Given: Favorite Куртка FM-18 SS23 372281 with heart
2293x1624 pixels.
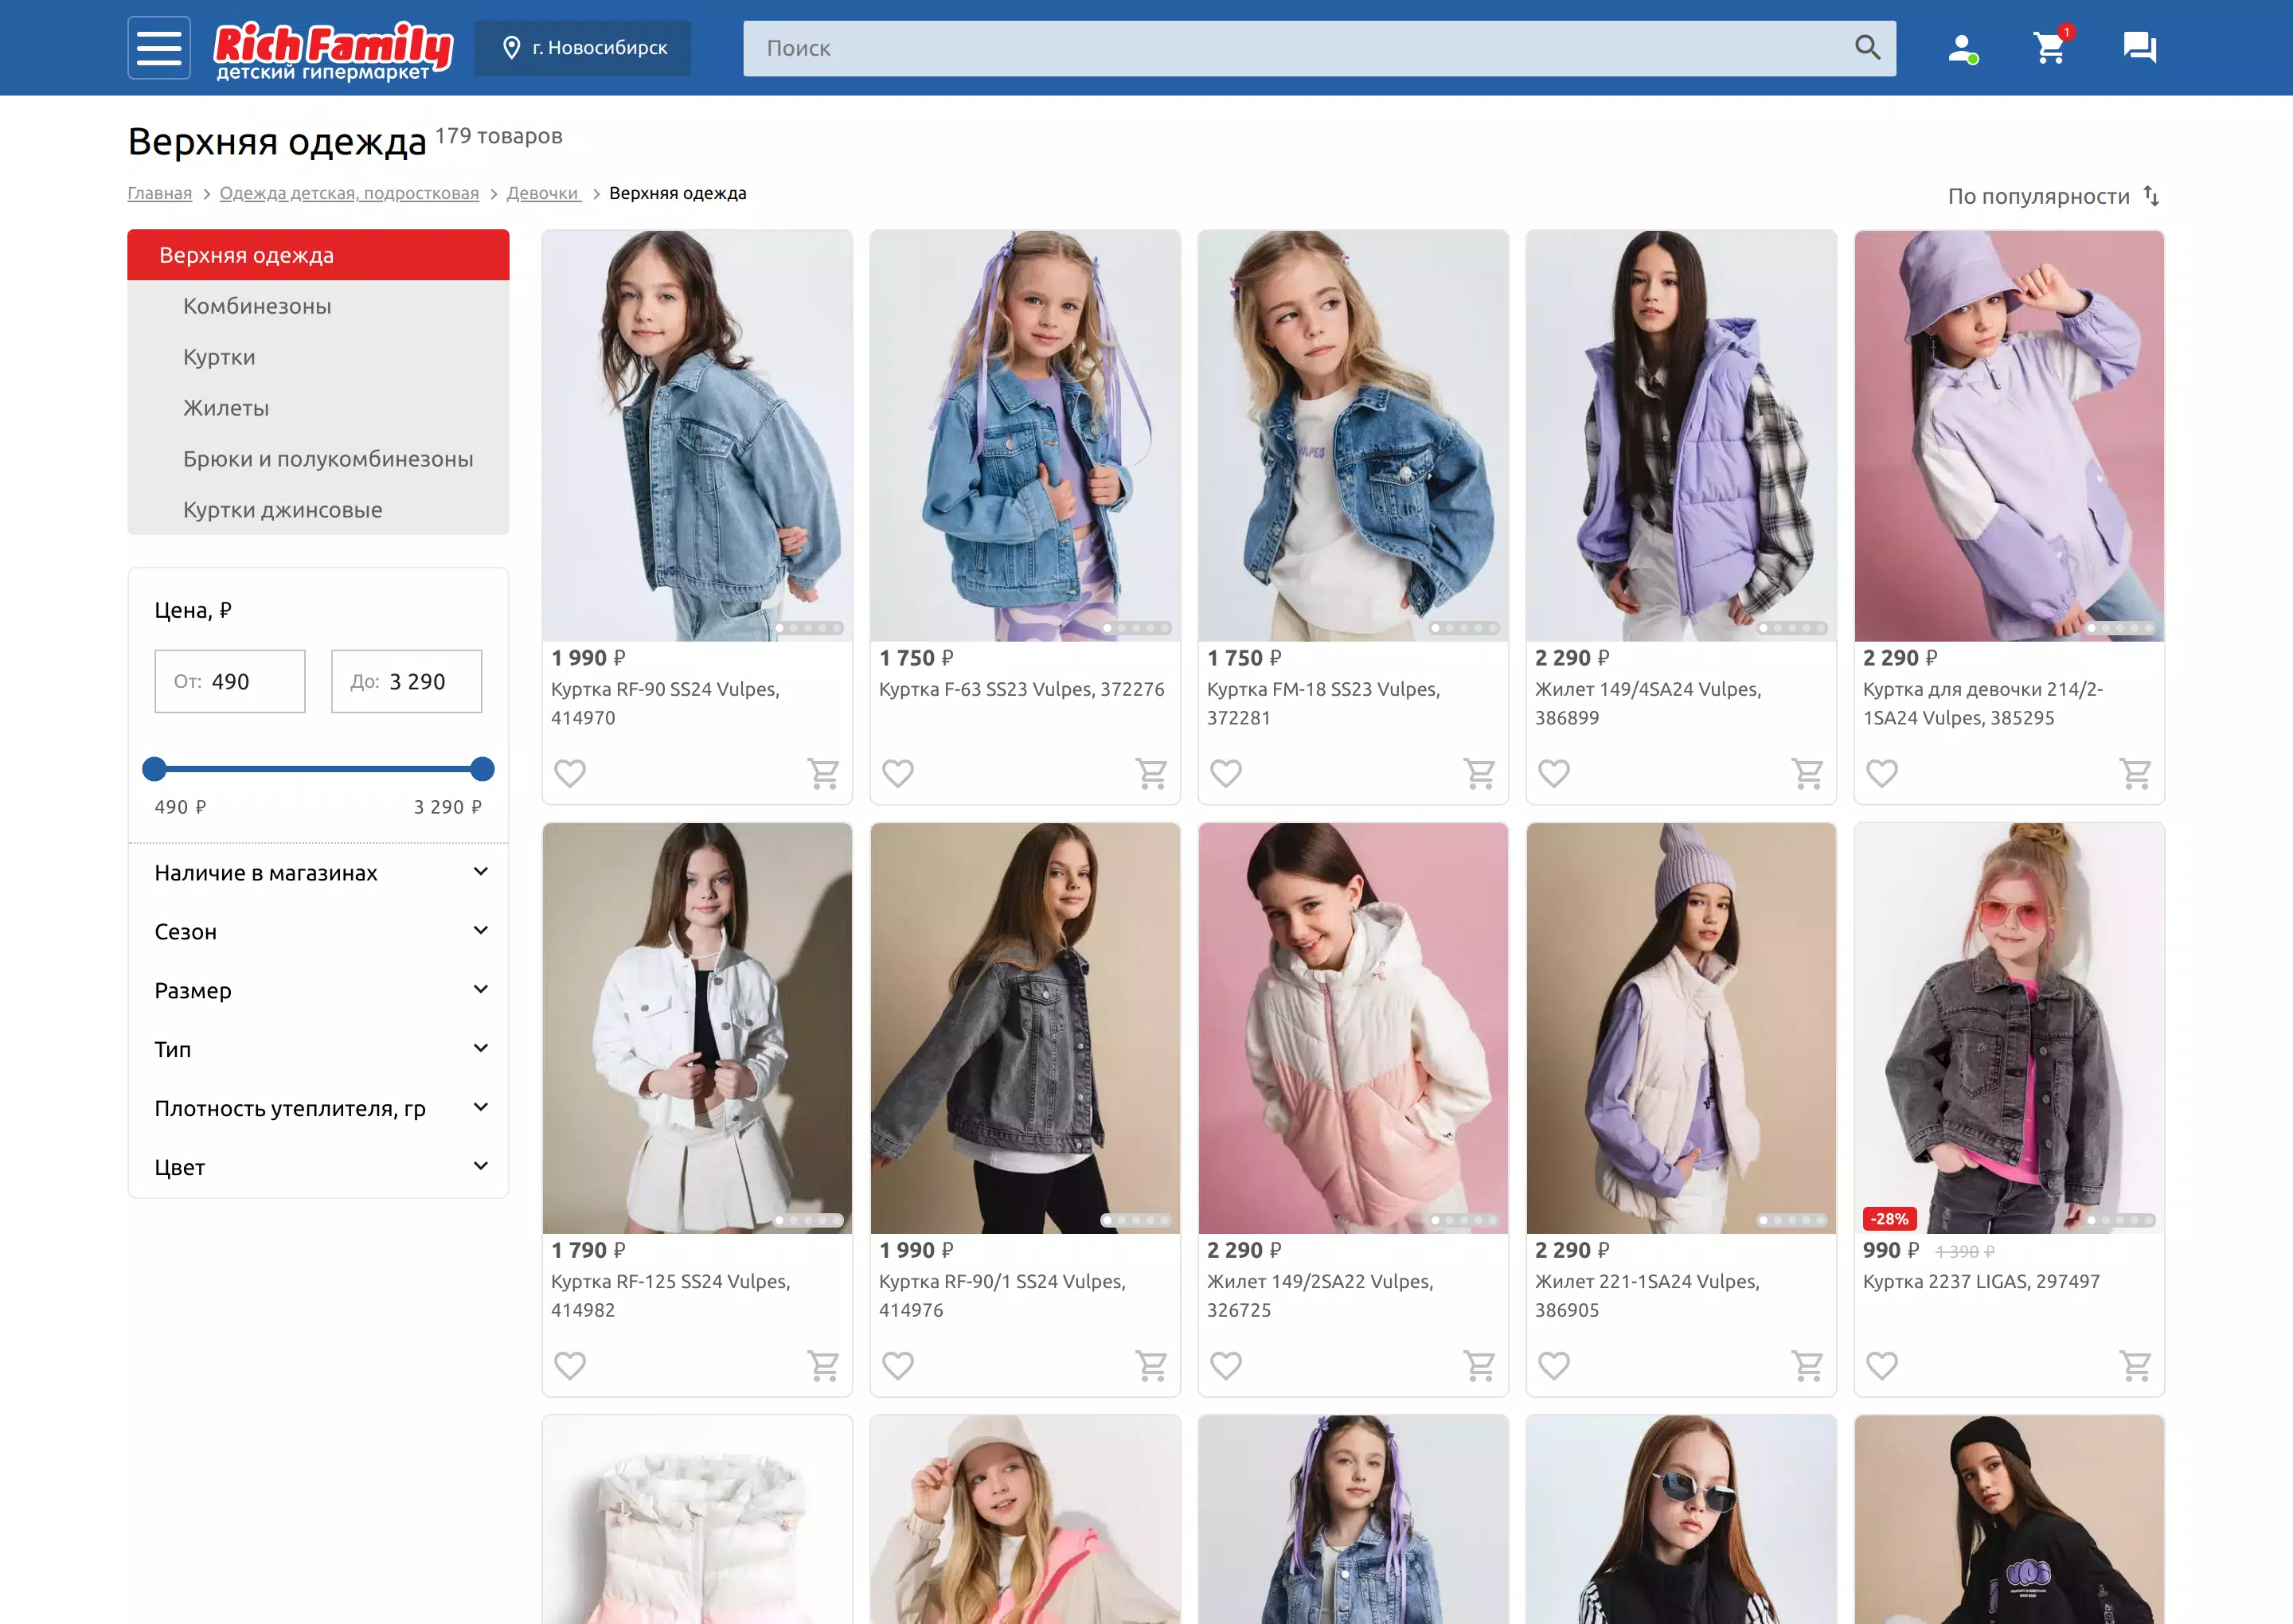Looking at the screenshot, I should tap(1226, 773).
